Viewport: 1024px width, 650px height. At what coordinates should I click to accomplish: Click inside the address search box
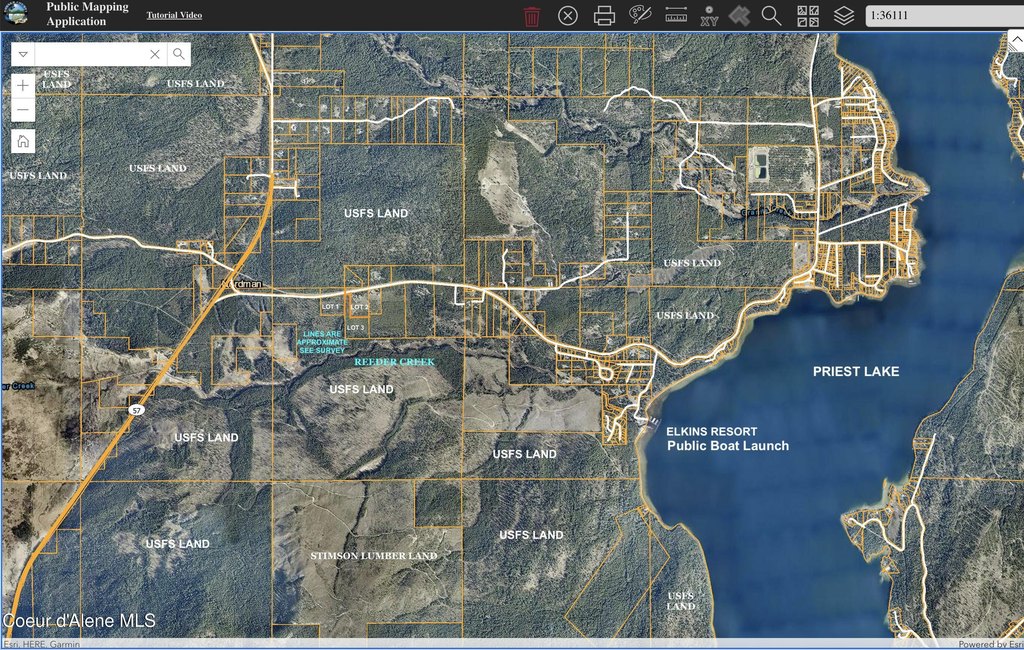90,54
